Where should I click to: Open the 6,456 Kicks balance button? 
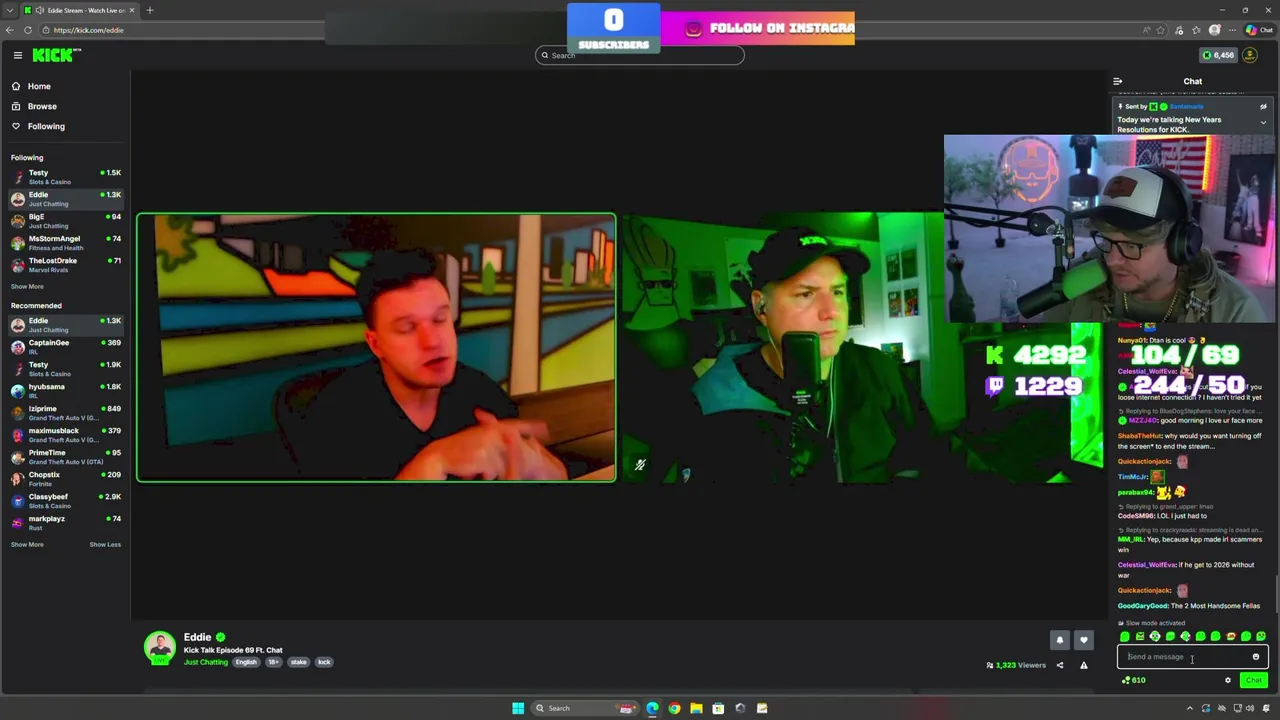click(1218, 55)
